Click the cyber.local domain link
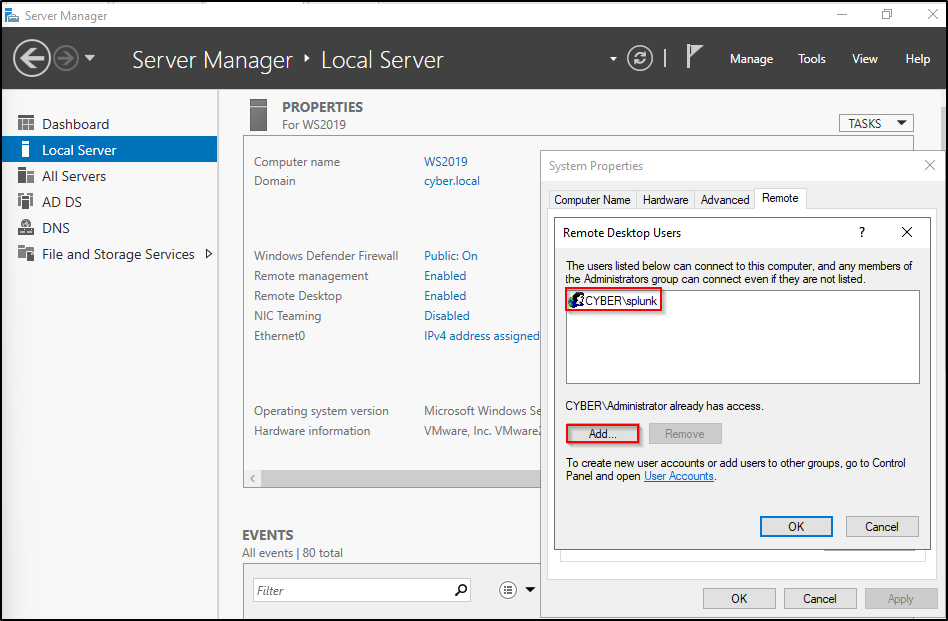 452,181
